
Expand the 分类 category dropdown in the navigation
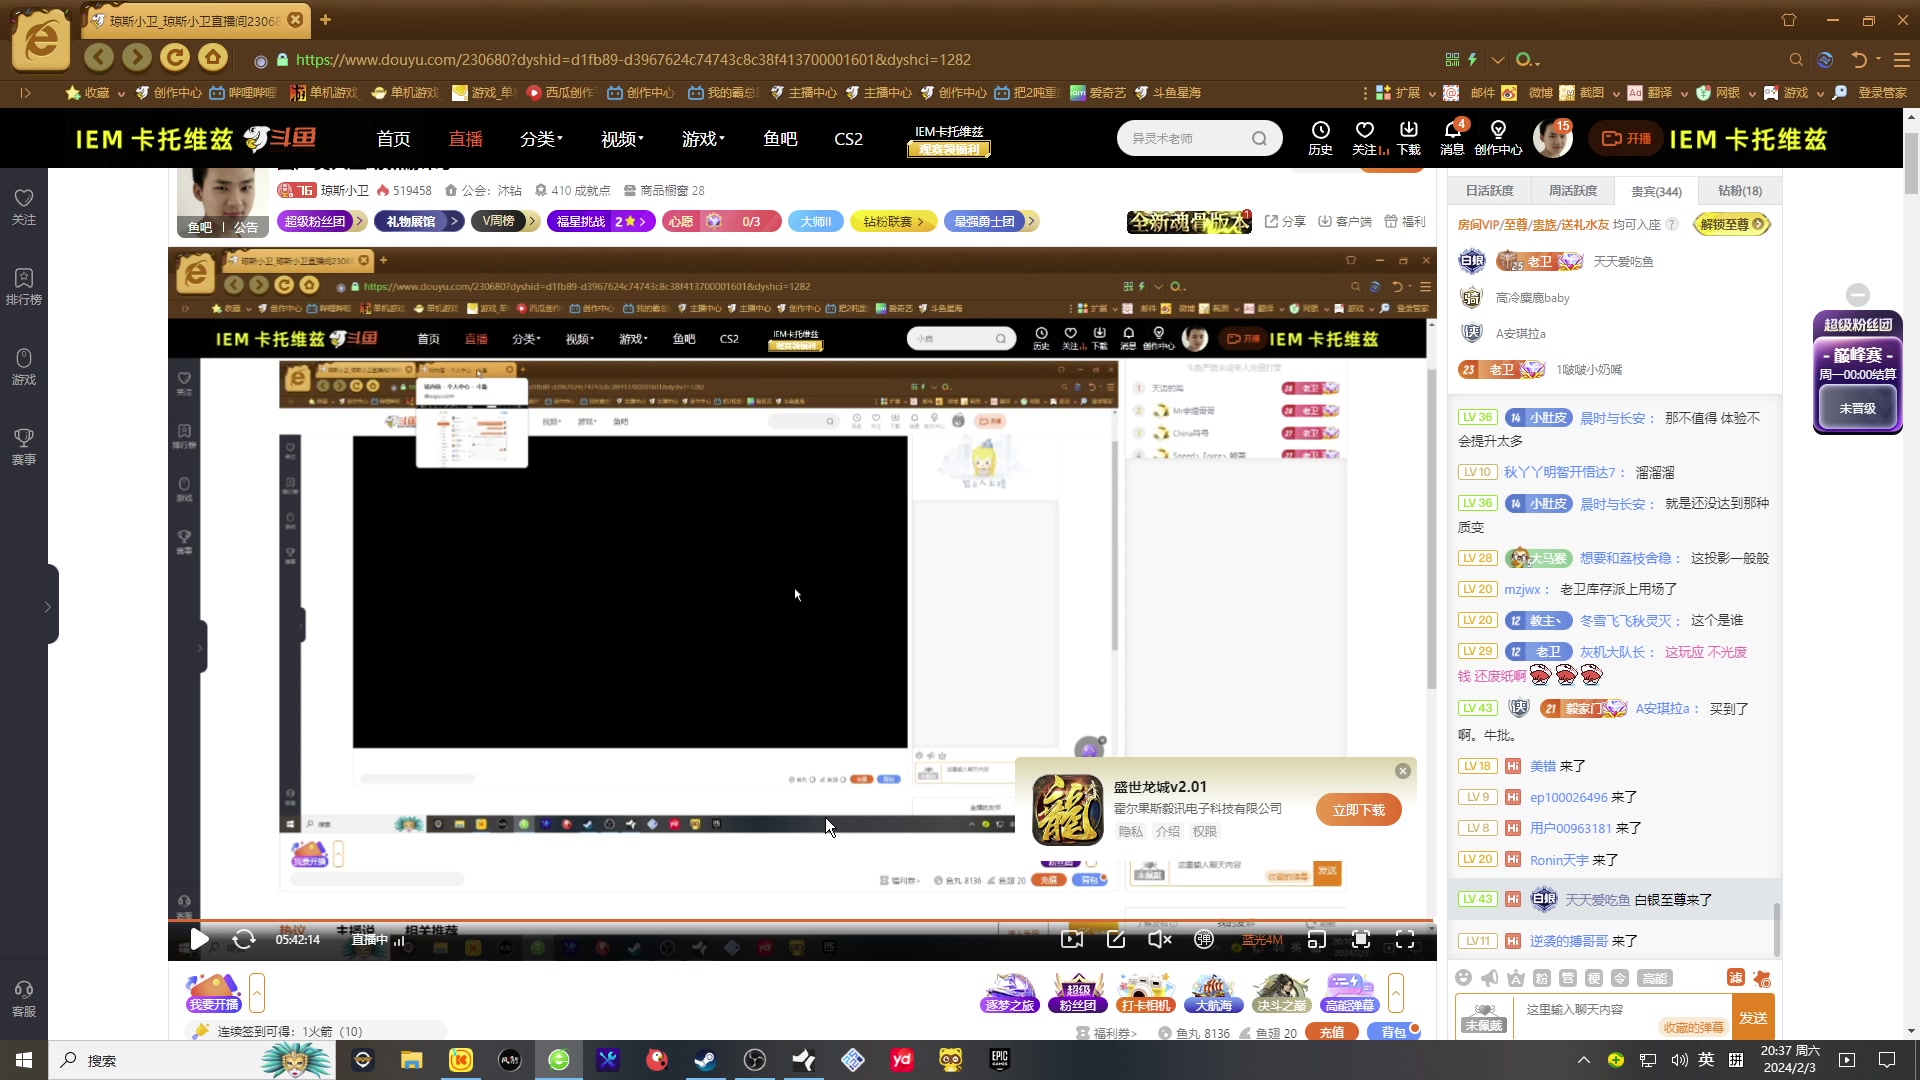click(x=541, y=139)
